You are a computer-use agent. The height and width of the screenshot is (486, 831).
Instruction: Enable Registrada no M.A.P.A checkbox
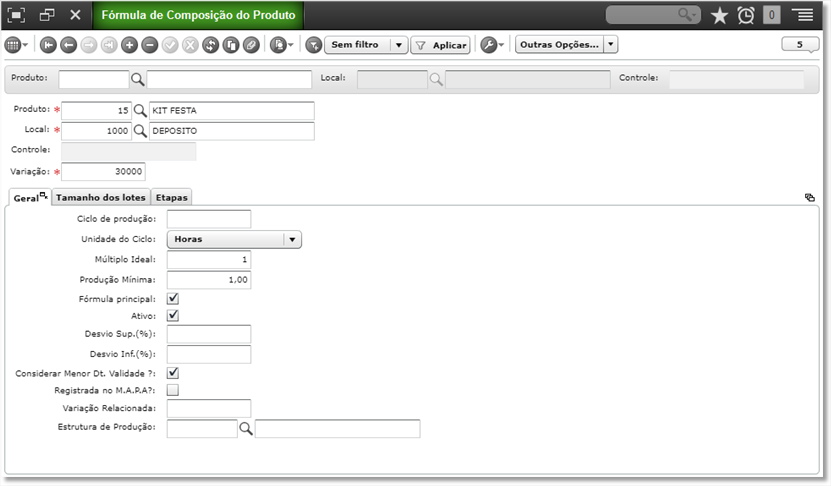[x=173, y=391]
